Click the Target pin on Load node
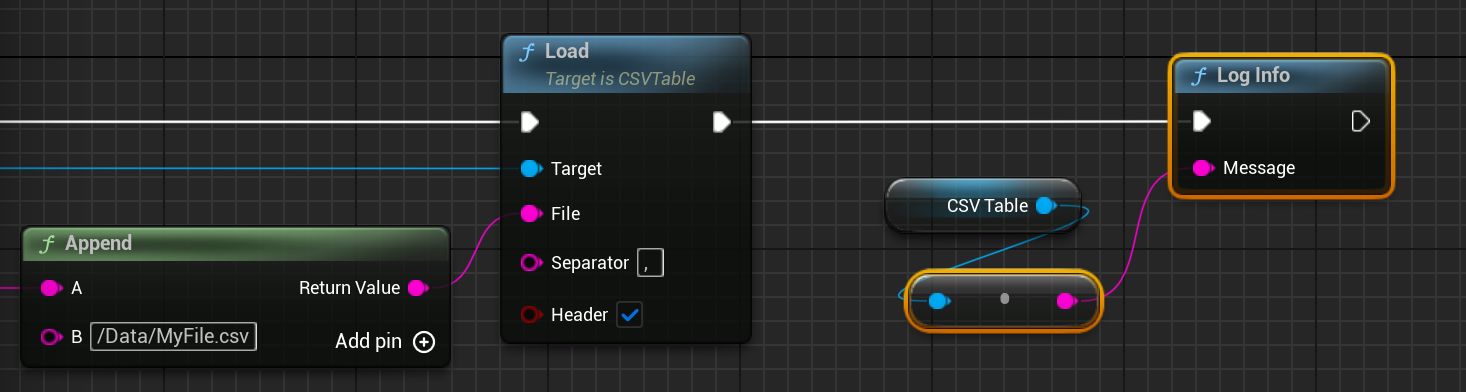Viewport: 1466px width, 392px height. (x=531, y=168)
